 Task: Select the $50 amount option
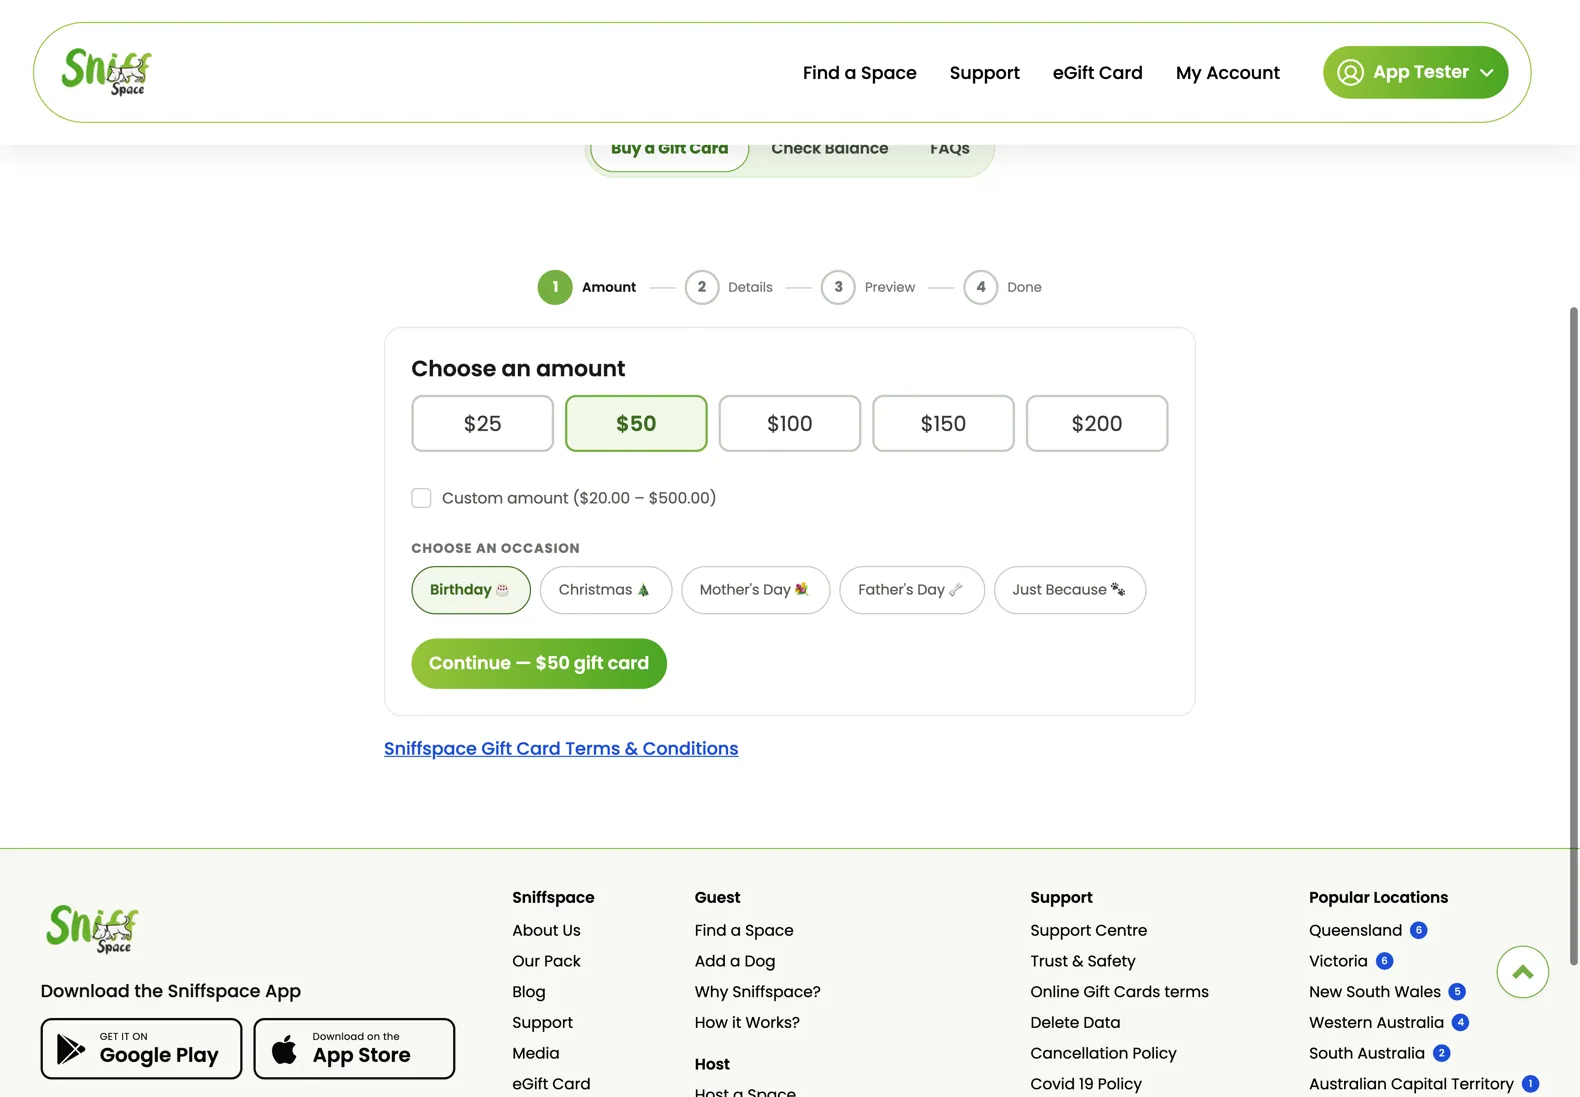(636, 423)
